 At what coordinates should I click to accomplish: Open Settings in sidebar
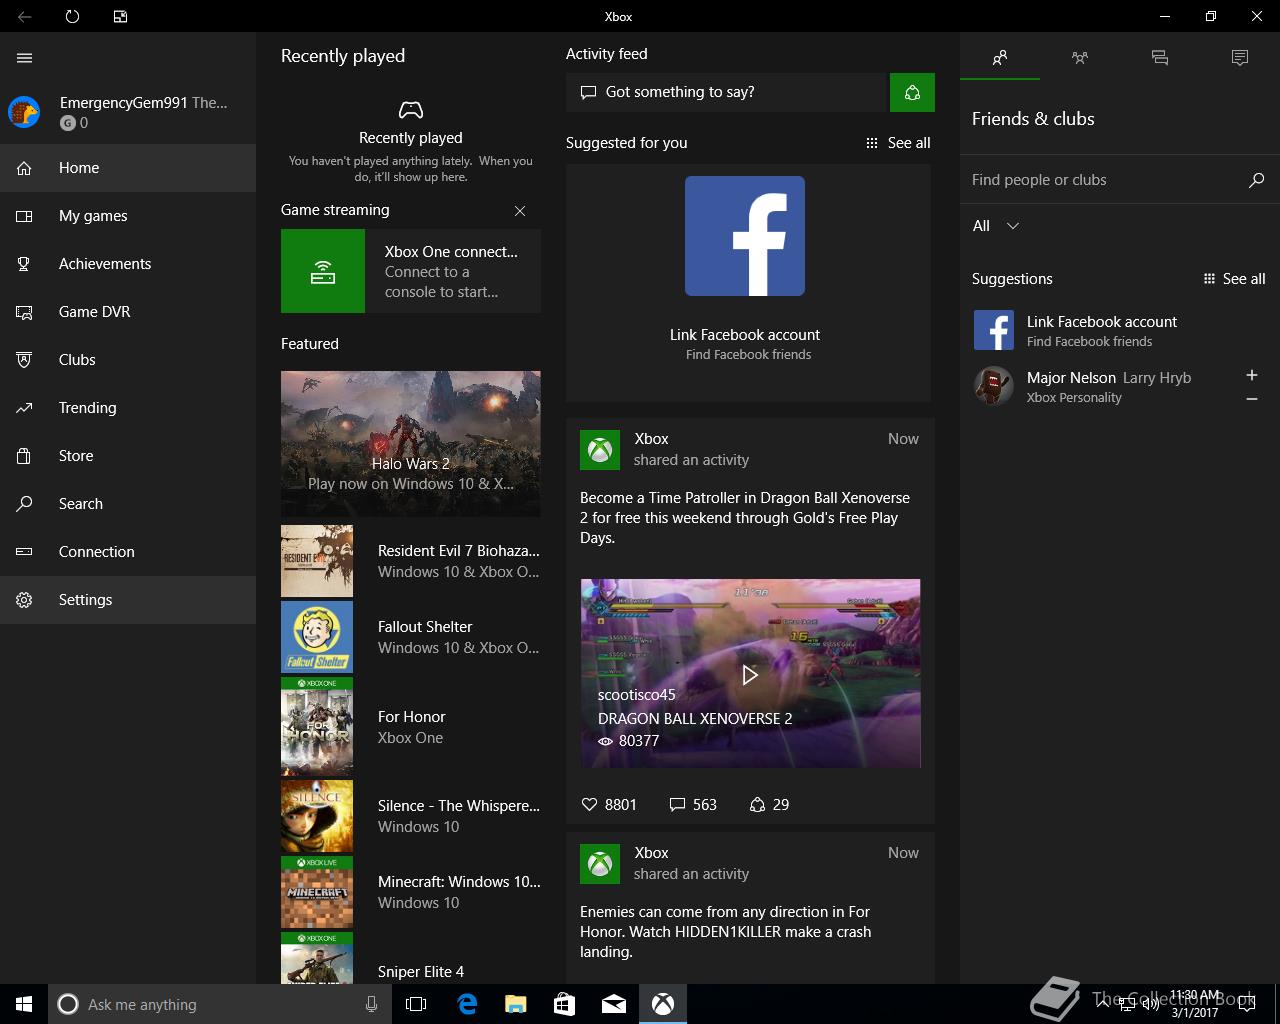point(128,600)
